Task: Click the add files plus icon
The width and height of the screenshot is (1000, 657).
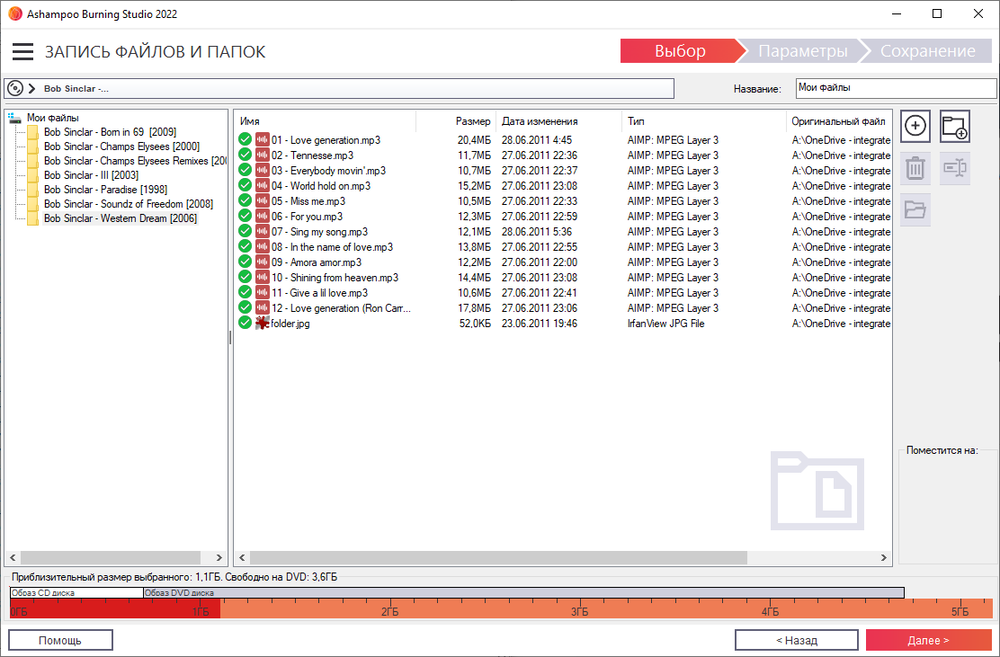Action: 915,126
